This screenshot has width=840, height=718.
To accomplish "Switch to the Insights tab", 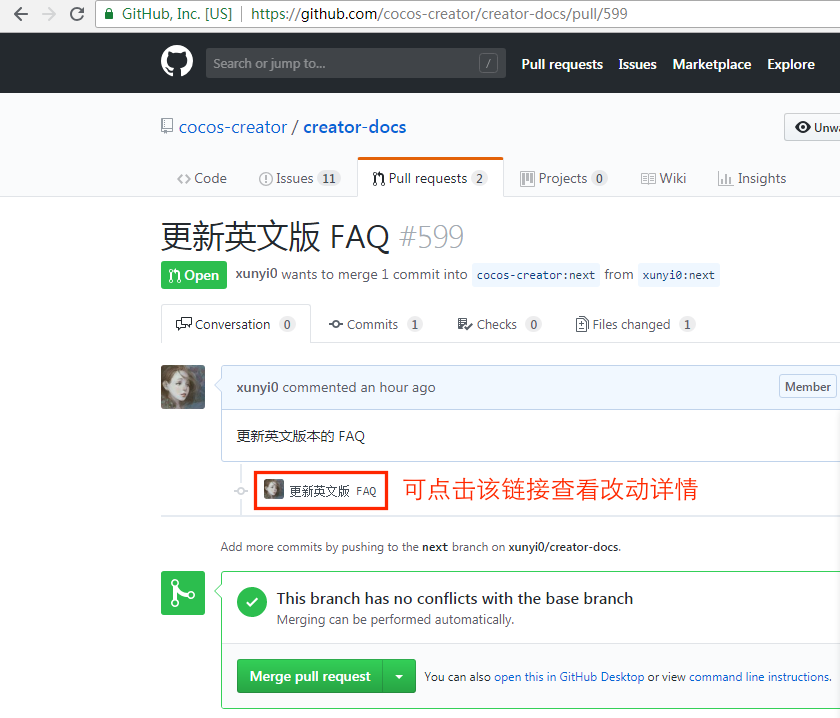I will click(752, 178).
